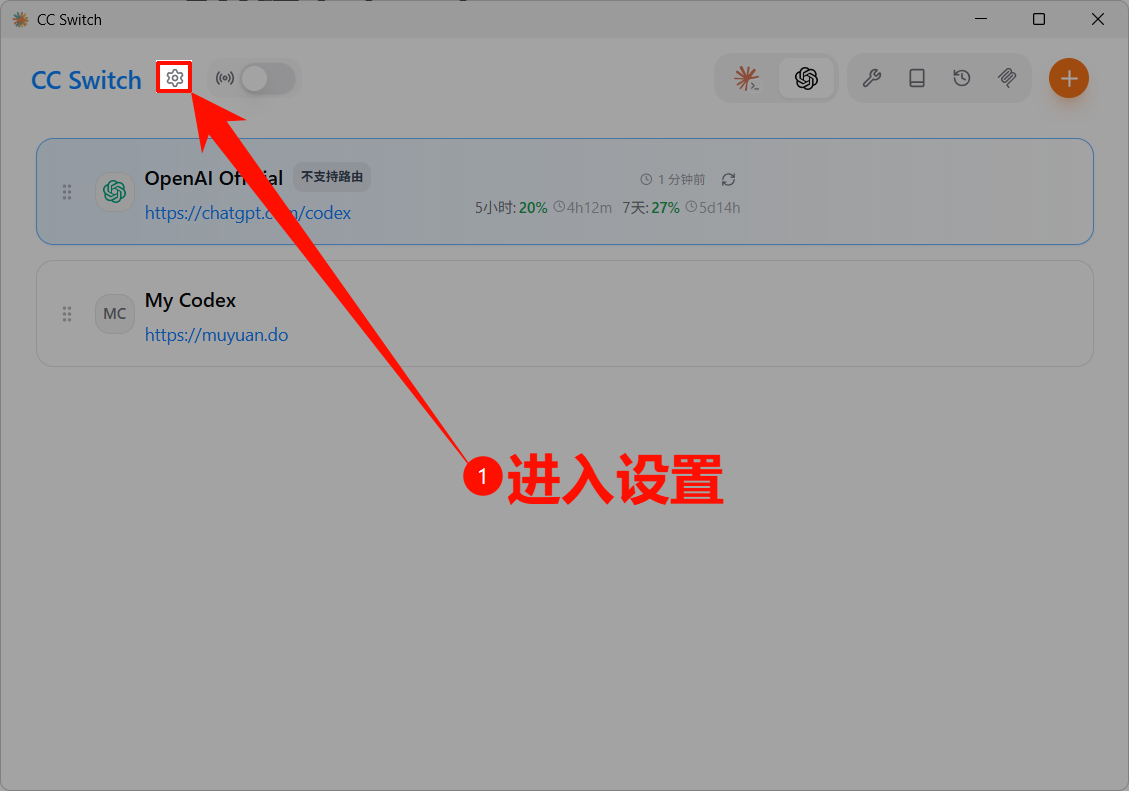The image size is (1129, 791).
Task: Click the 不支持路由 badge
Action: 332,177
